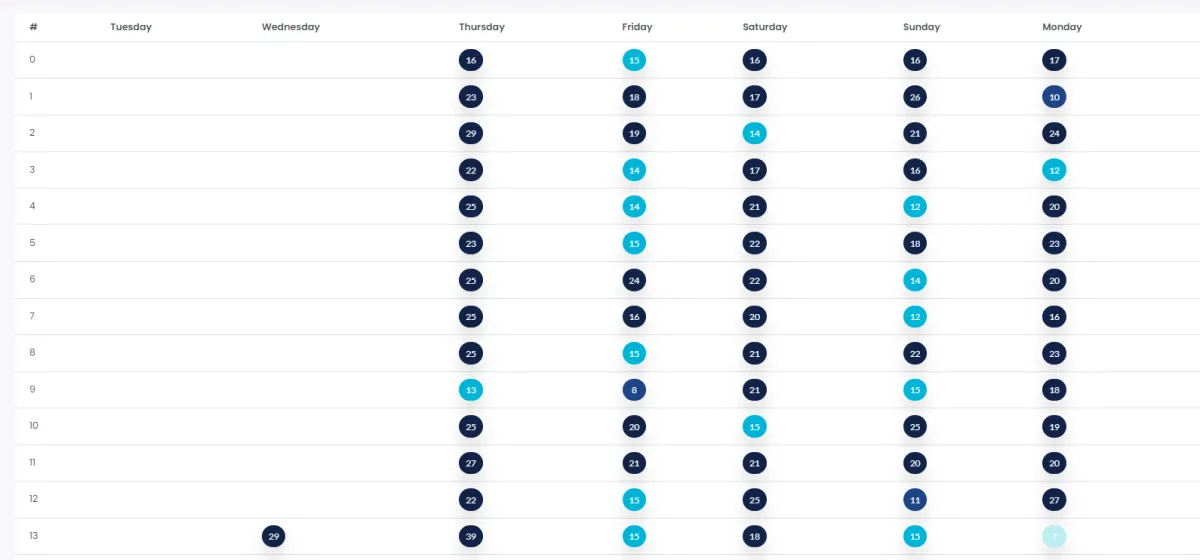The height and width of the screenshot is (560, 1200).
Task: Select Thursday badge 23 in row 1
Action: pos(471,97)
